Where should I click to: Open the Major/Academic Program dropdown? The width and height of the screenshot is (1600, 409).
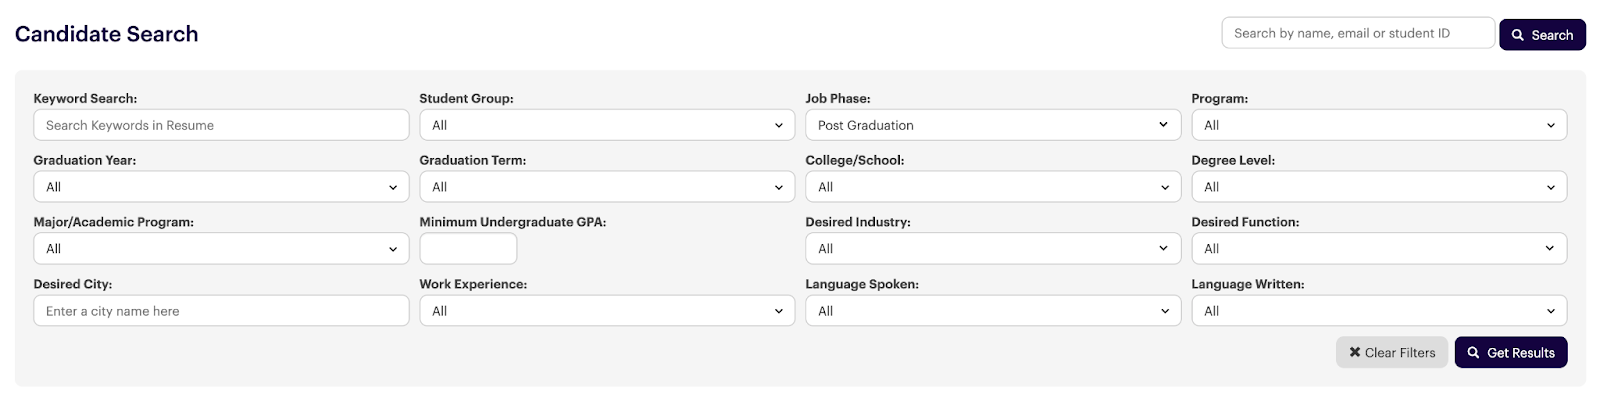tap(221, 249)
